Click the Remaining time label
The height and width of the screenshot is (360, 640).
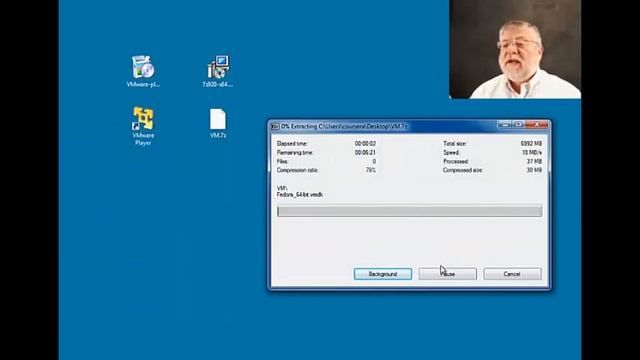[295, 153]
